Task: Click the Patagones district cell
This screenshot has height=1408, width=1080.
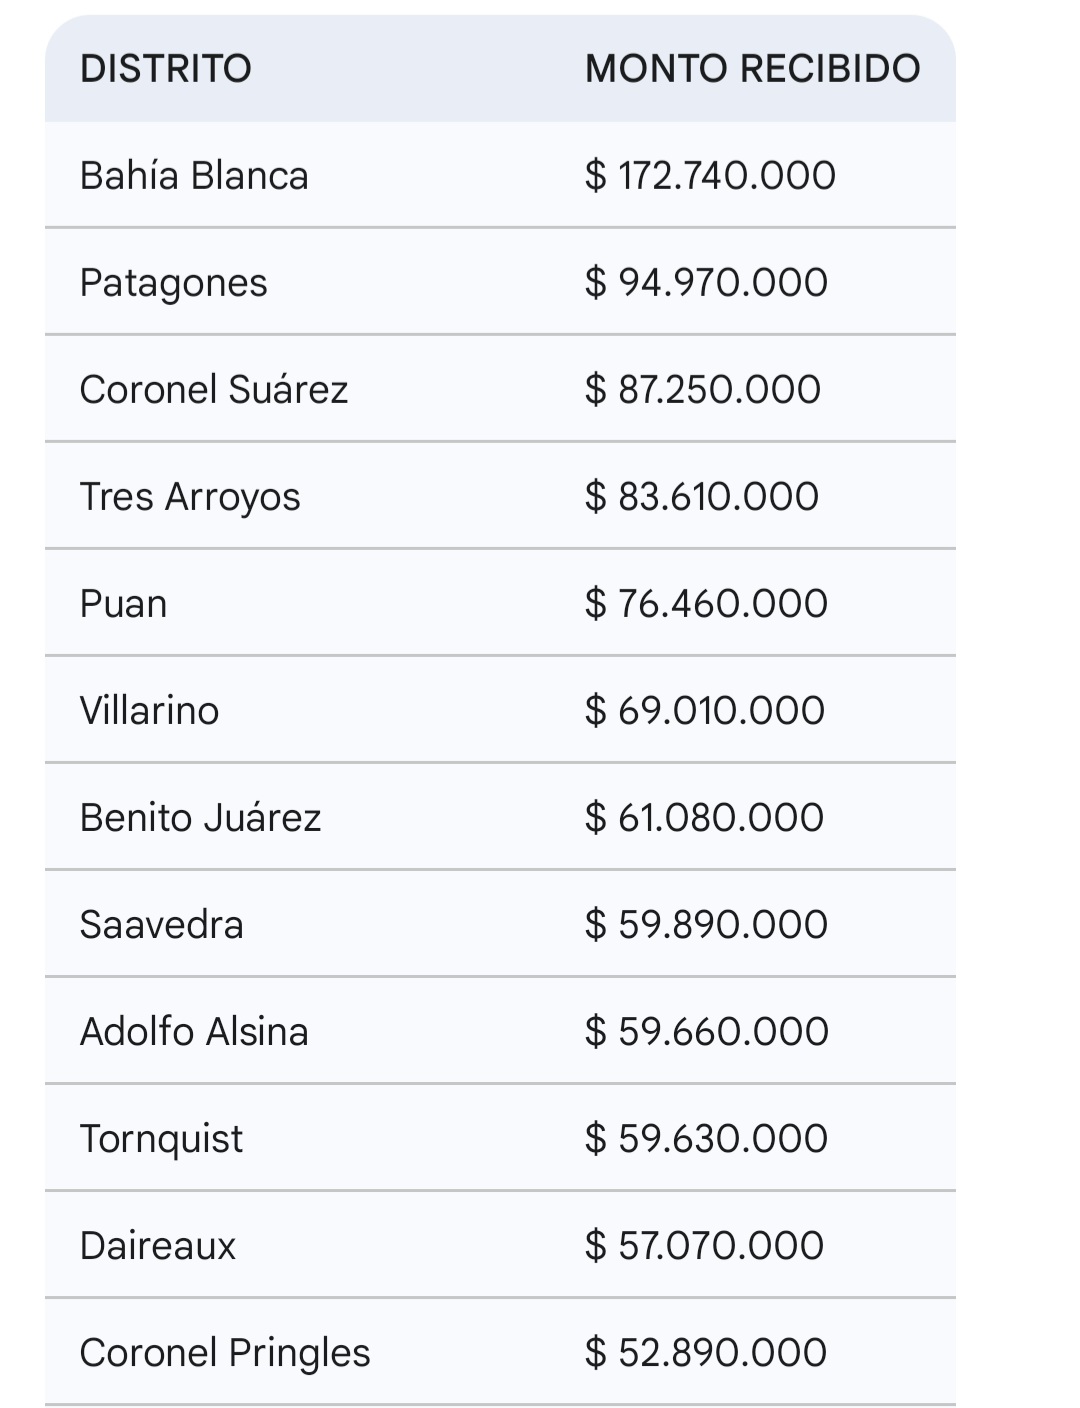Action: pyautogui.click(x=174, y=283)
